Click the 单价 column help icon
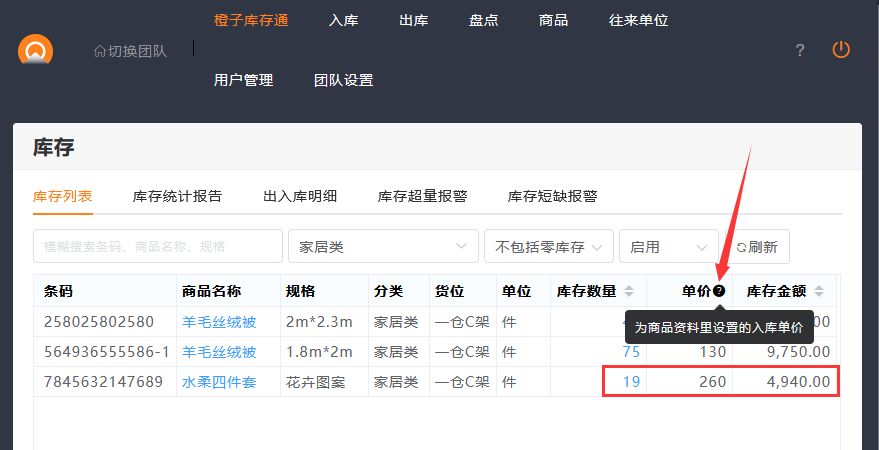The width and height of the screenshot is (879, 450). [x=719, y=291]
